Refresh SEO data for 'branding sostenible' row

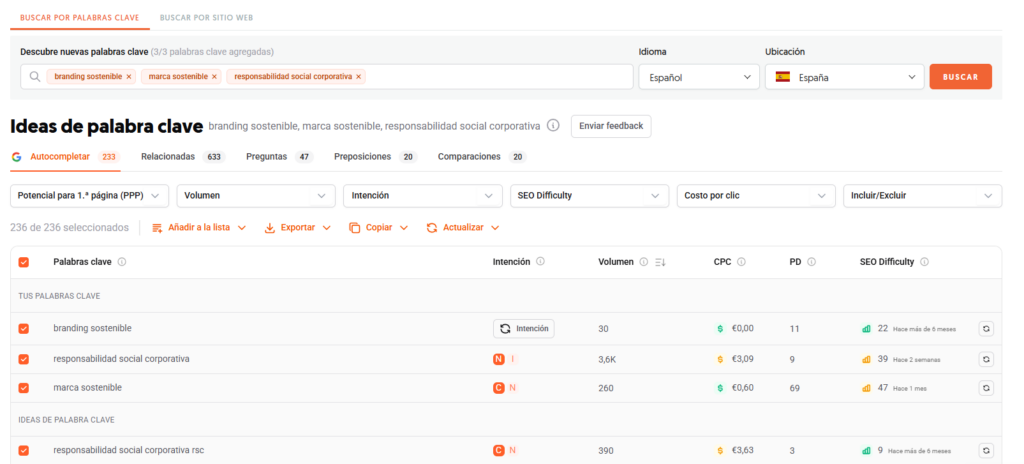pos(986,328)
